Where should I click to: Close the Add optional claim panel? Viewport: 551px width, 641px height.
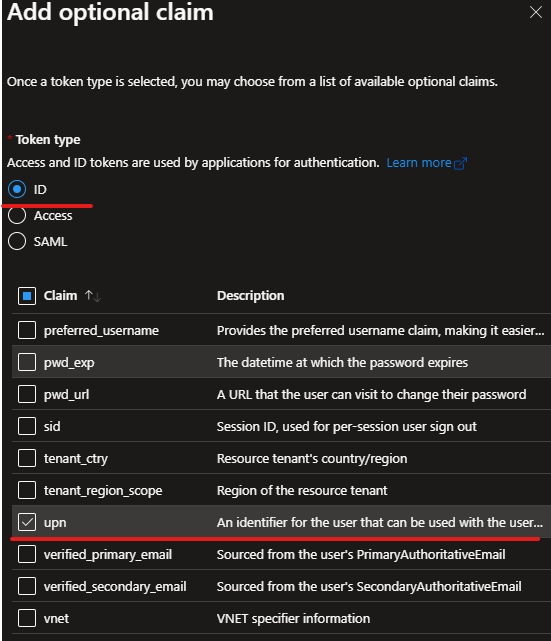pyautogui.click(x=535, y=12)
